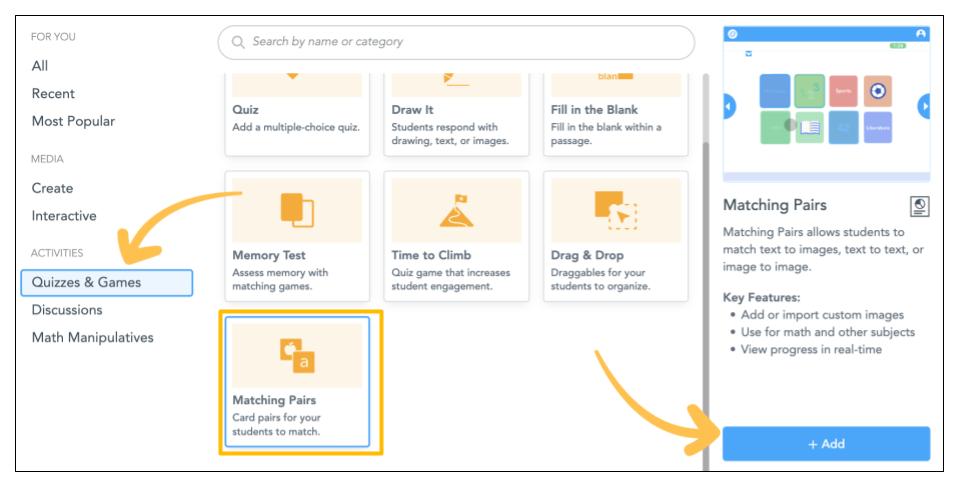This screenshot has height=487, width=960.
Task: Open the Quizzes & Games category
Action: [105, 282]
